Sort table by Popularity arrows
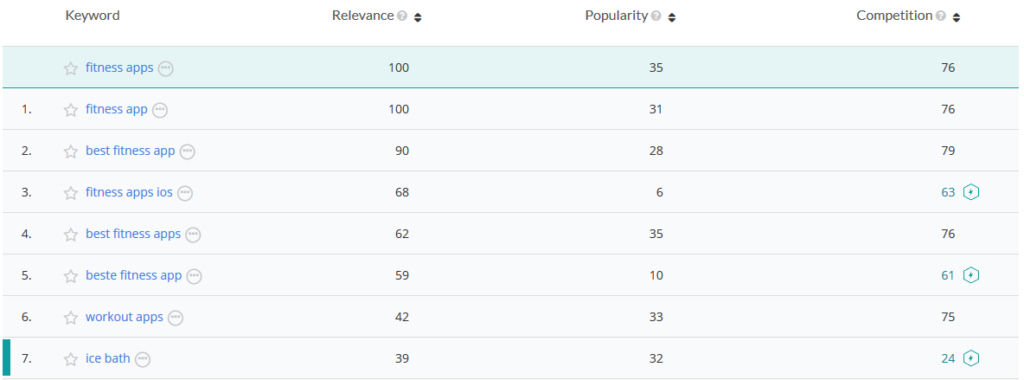This screenshot has width=1024, height=380. [x=671, y=18]
